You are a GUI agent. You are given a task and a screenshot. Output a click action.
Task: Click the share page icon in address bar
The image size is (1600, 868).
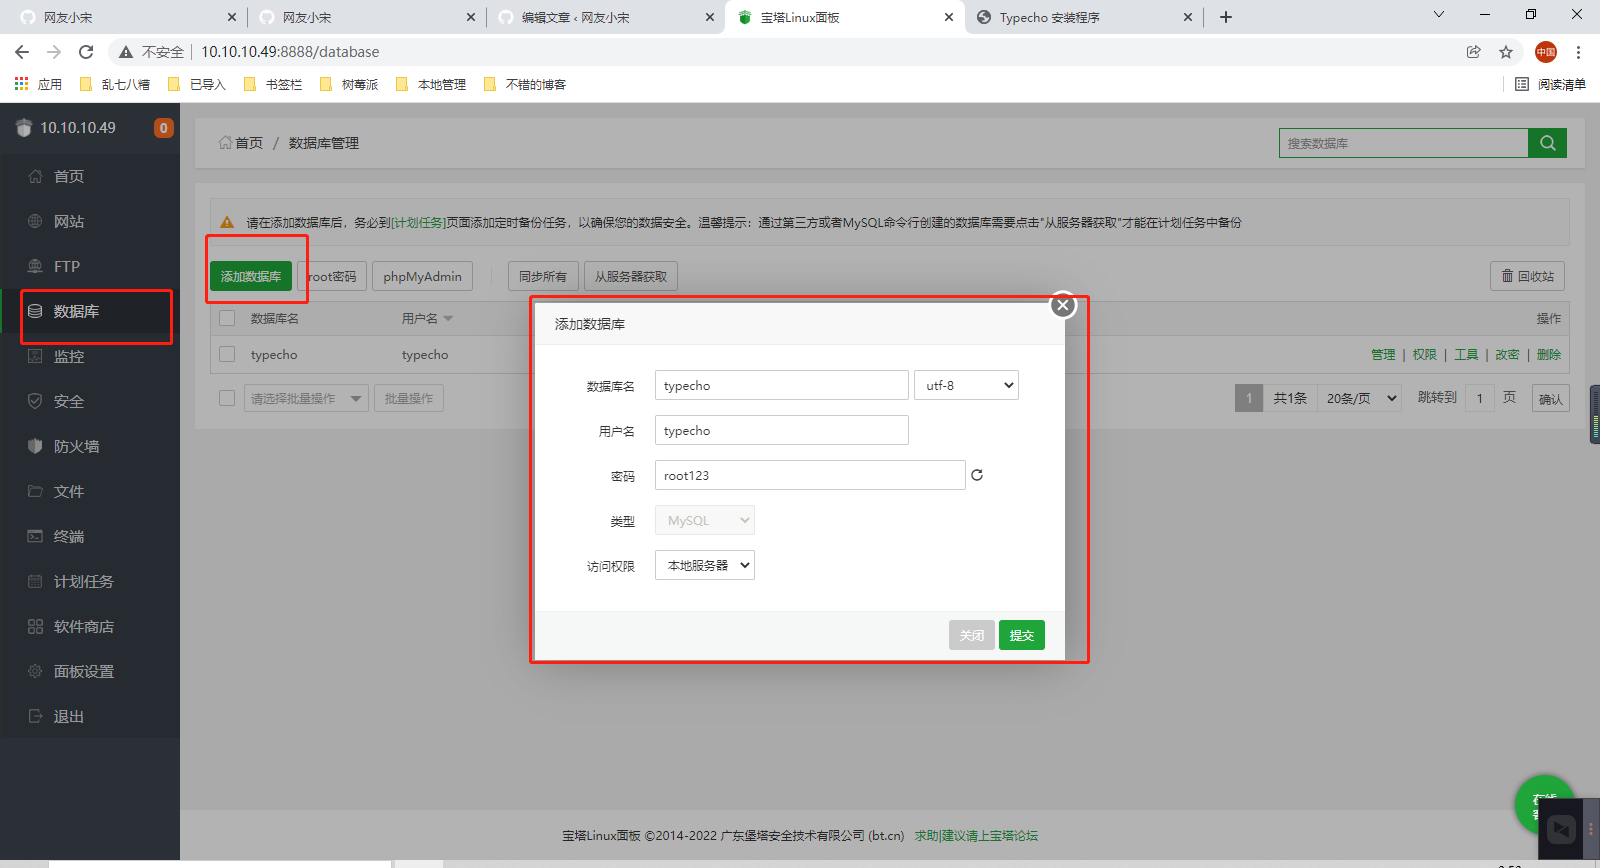[x=1474, y=52]
